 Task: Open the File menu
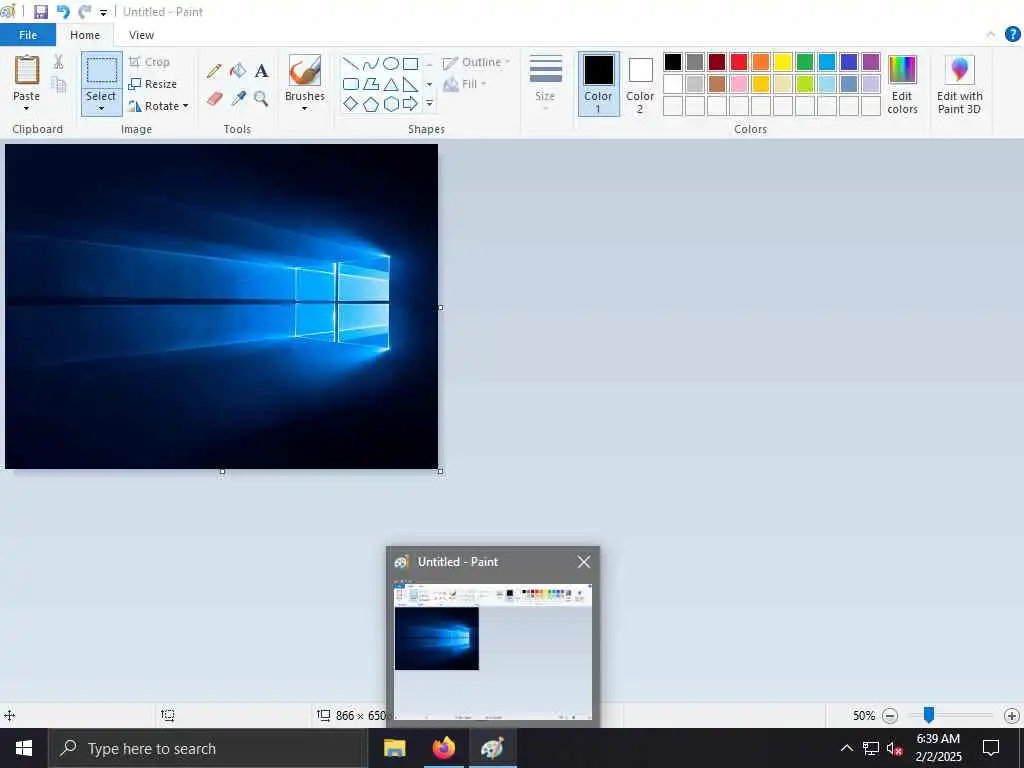tap(28, 35)
